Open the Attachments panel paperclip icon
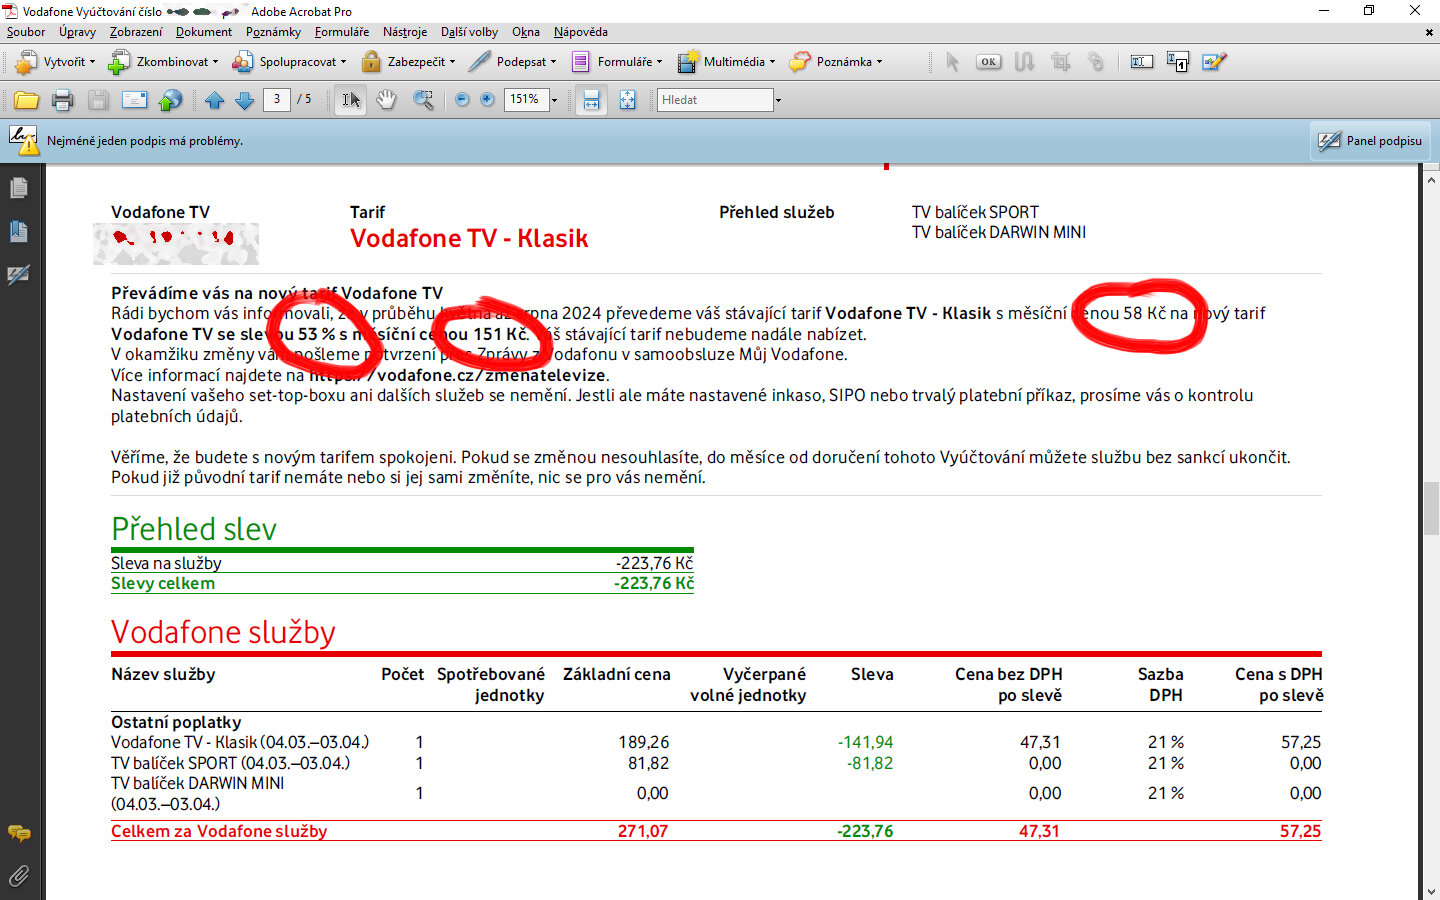 pyautogui.click(x=18, y=876)
